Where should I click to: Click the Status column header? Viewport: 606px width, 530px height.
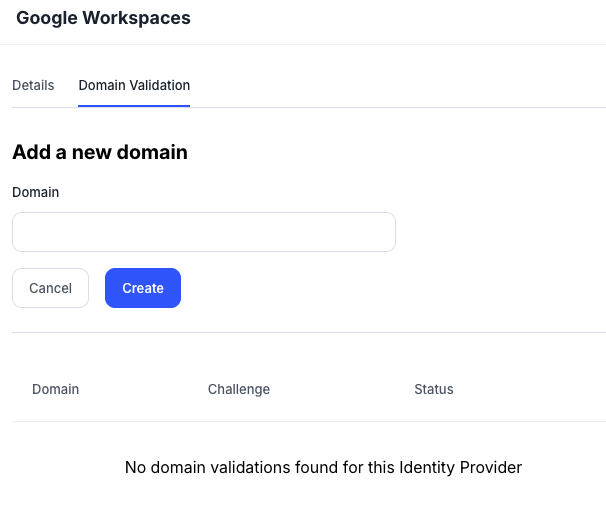[434, 389]
